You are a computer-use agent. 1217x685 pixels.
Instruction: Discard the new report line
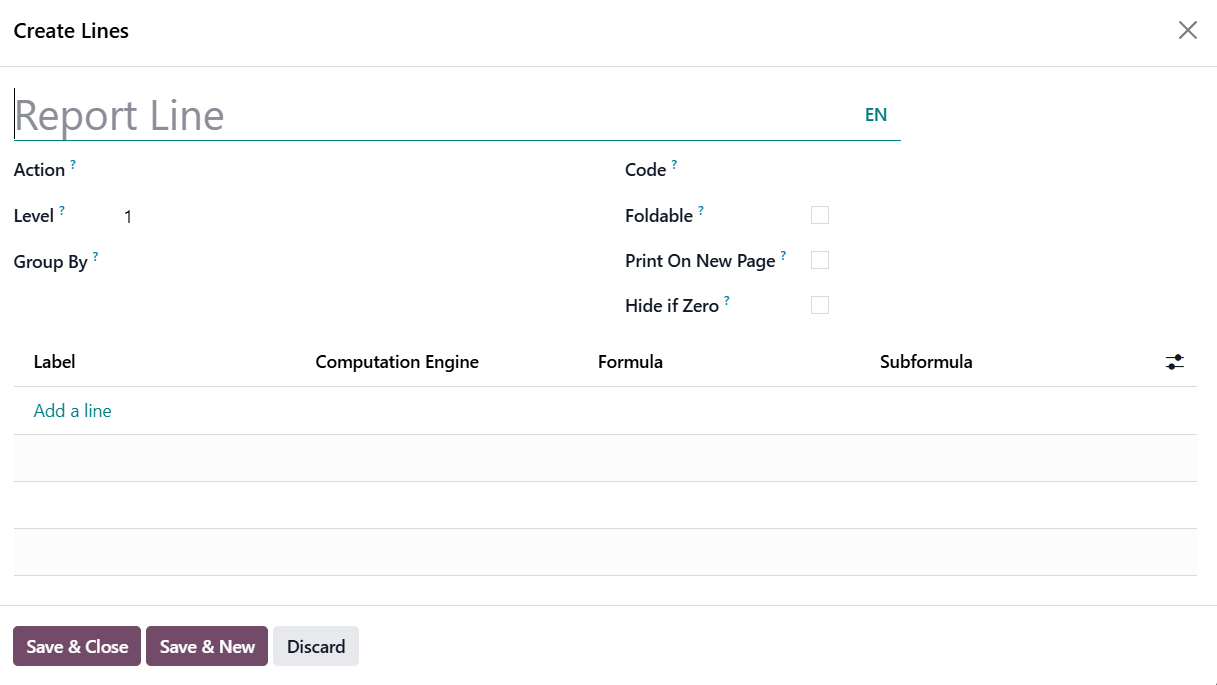coord(316,647)
